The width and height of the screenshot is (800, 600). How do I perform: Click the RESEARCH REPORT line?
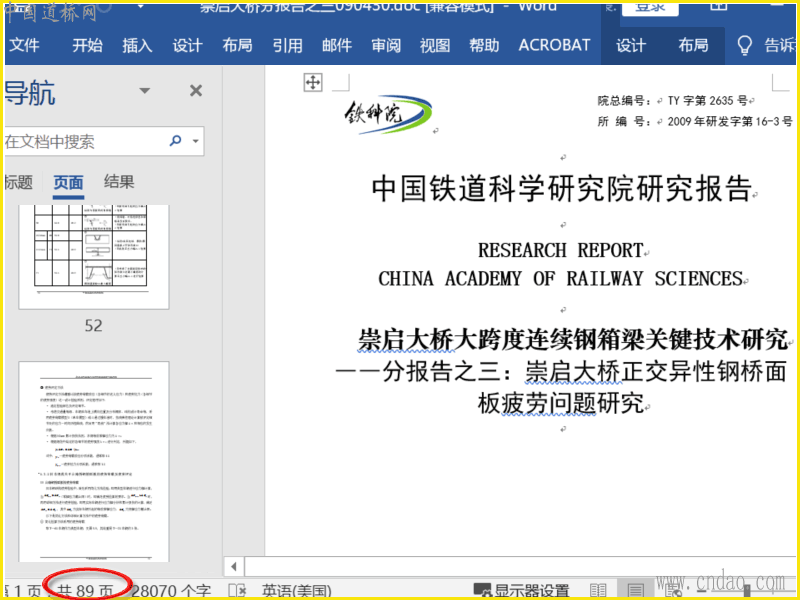[x=560, y=251]
